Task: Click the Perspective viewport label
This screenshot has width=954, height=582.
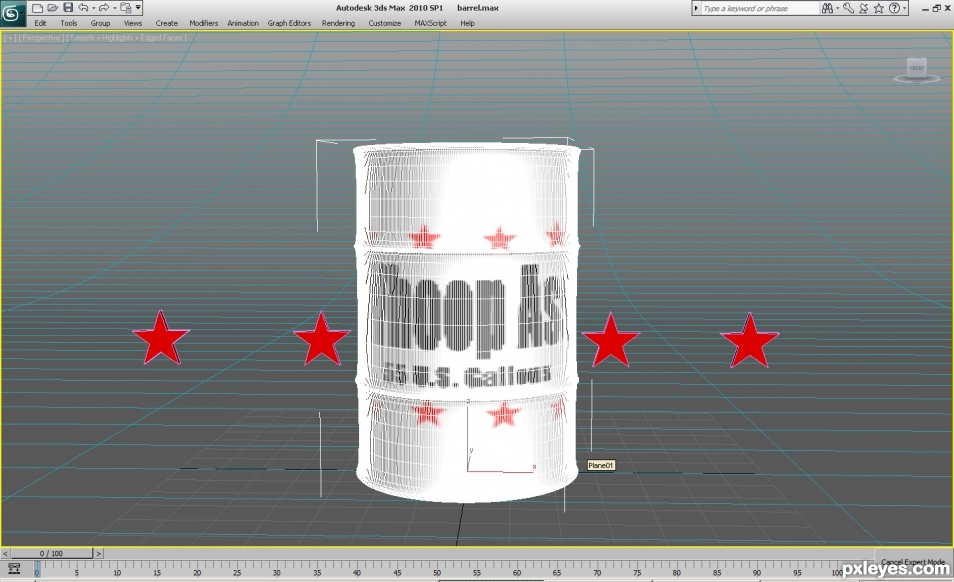Action: tap(41, 38)
